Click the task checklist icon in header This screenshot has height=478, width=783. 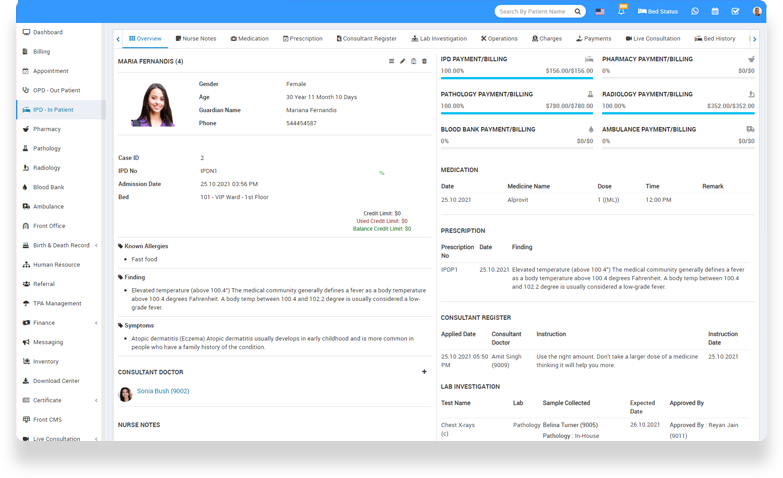735,12
